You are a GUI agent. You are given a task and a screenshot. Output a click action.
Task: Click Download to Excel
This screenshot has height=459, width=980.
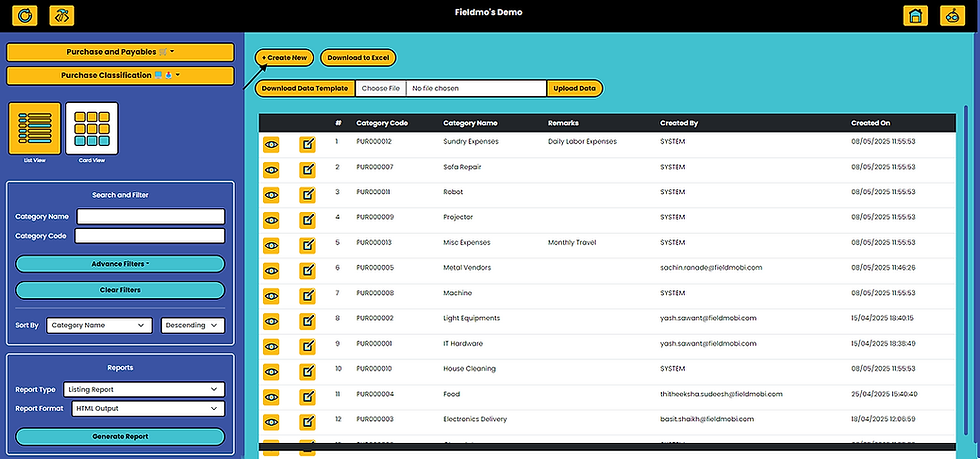tap(358, 58)
